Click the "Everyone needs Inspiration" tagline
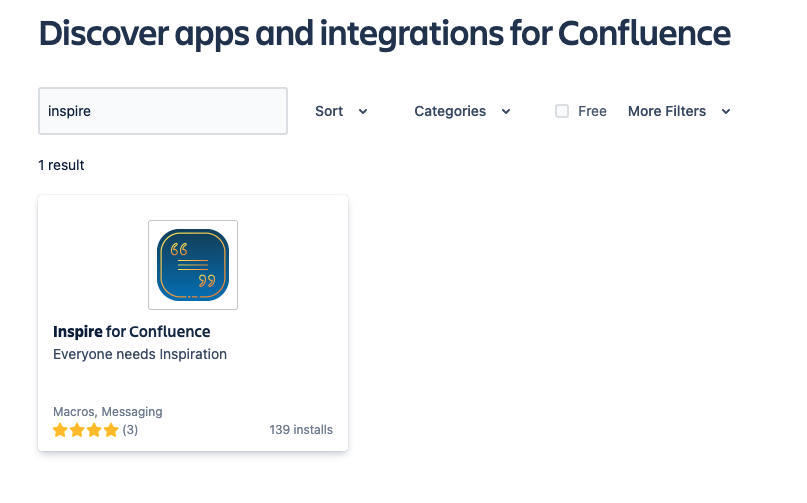Screen dimensions: 807x503 point(140,354)
